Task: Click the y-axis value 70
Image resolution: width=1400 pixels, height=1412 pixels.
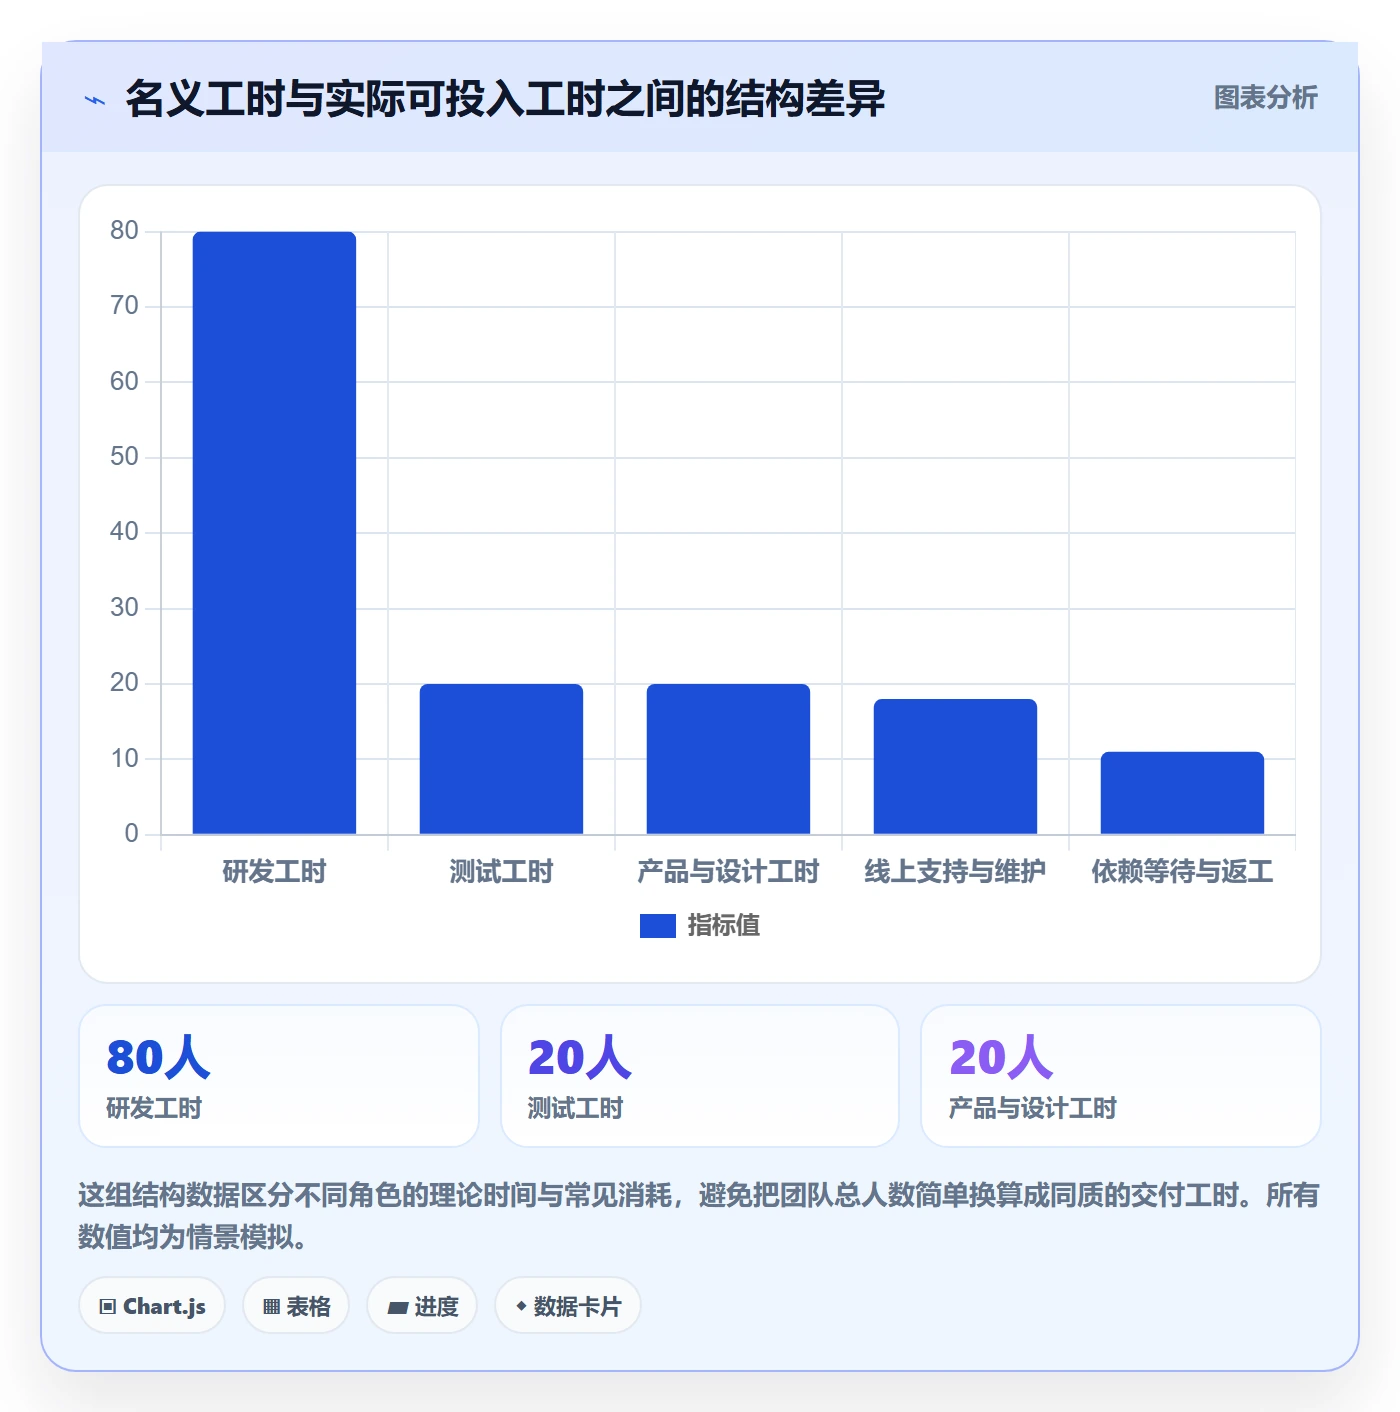Action: coord(124,306)
